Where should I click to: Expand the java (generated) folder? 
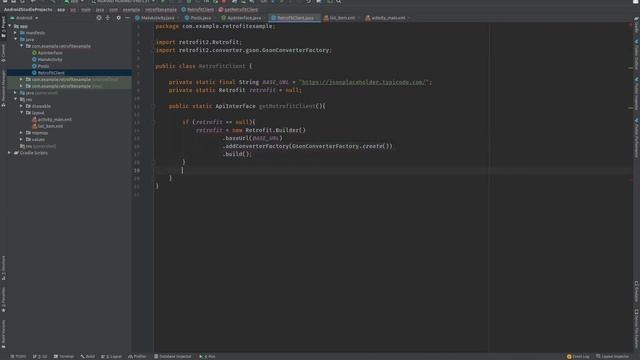coord(16,93)
